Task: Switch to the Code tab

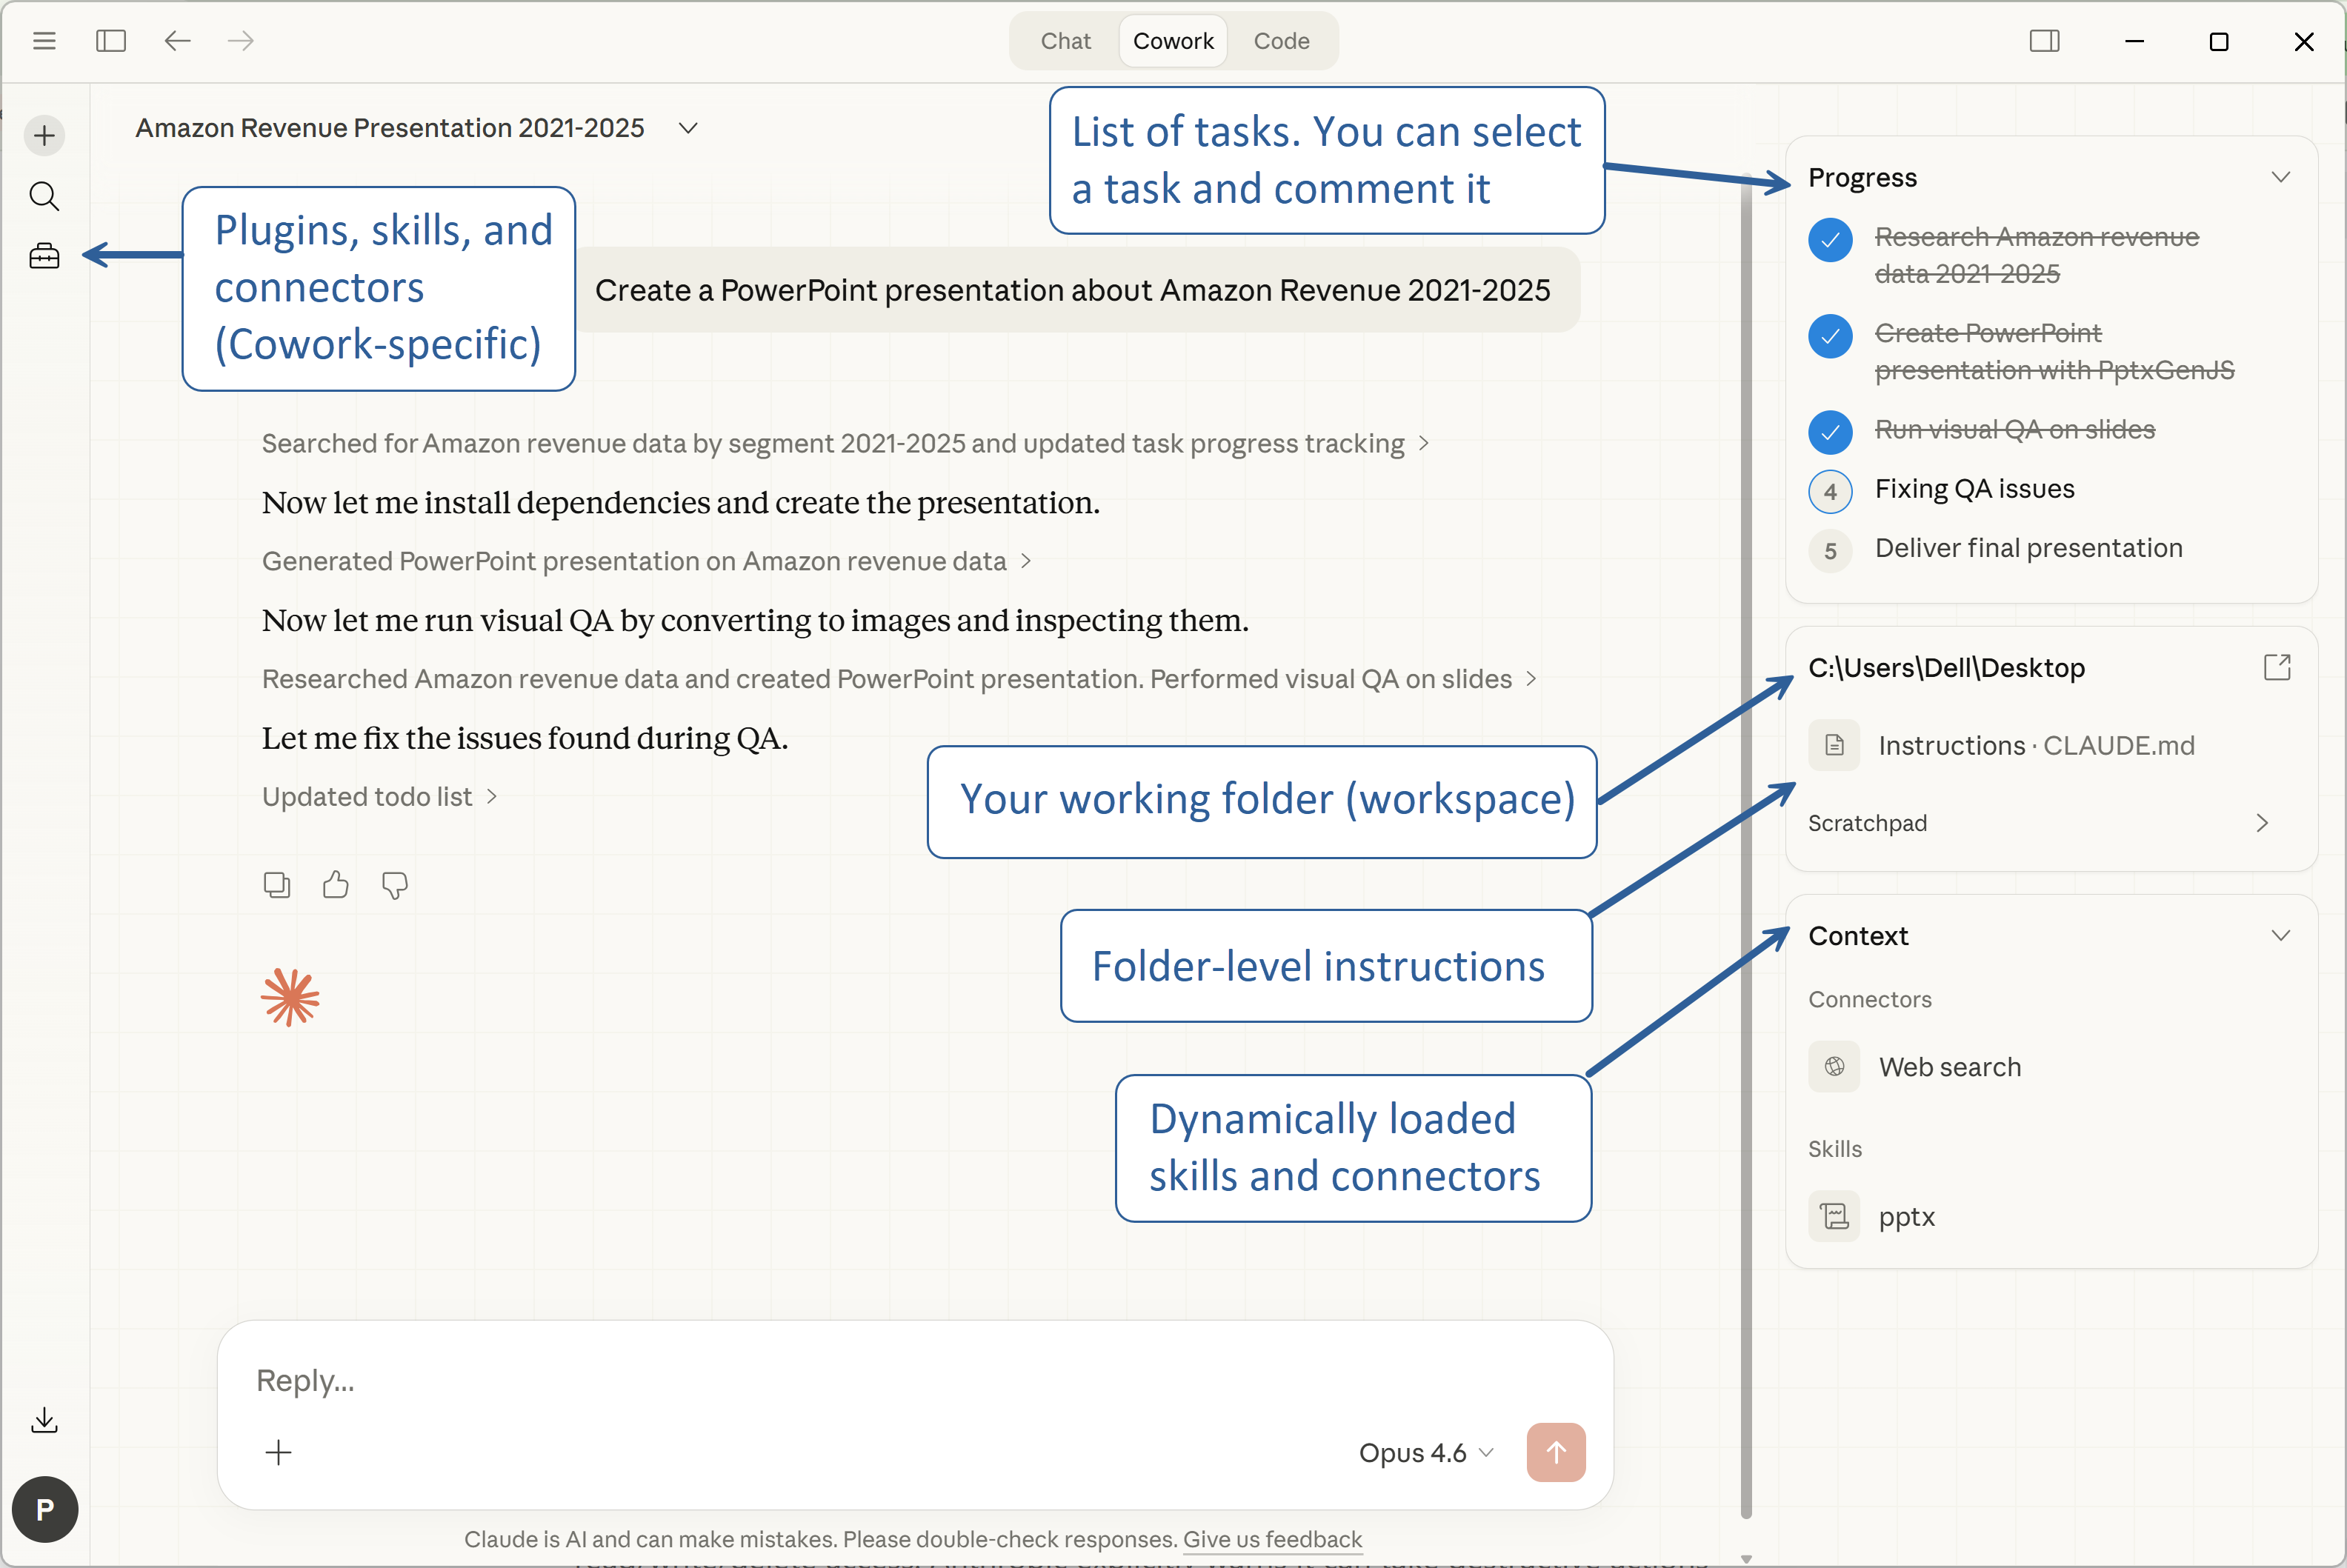Action: click(1281, 41)
